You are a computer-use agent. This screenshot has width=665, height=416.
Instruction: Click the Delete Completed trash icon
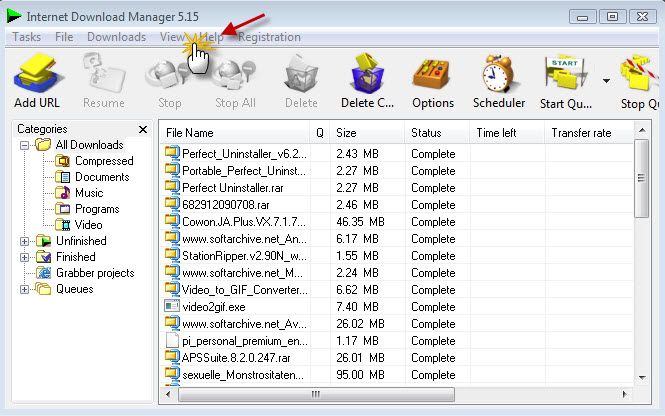pyautogui.click(x=367, y=73)
